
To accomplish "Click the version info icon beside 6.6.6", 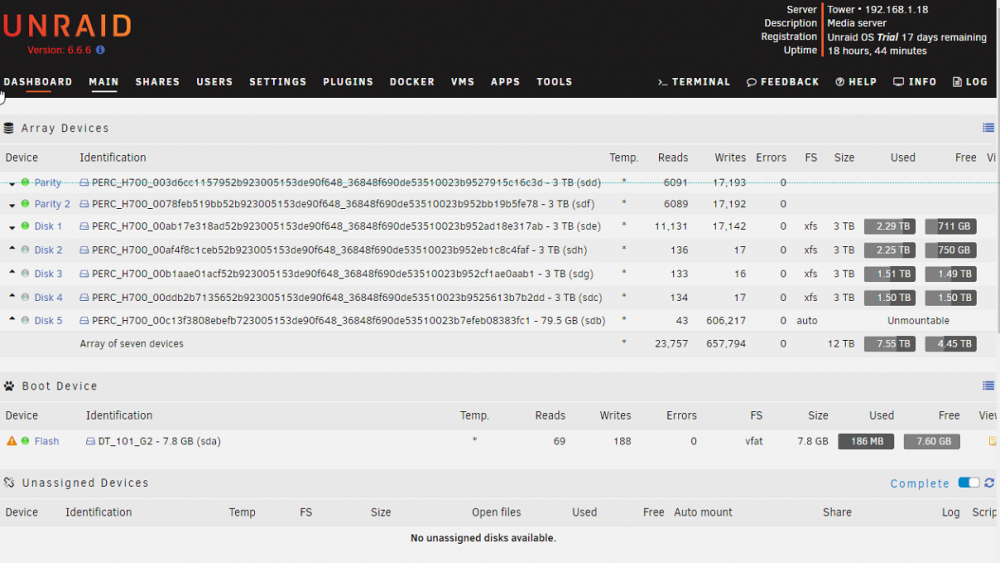I will point(100,50).
